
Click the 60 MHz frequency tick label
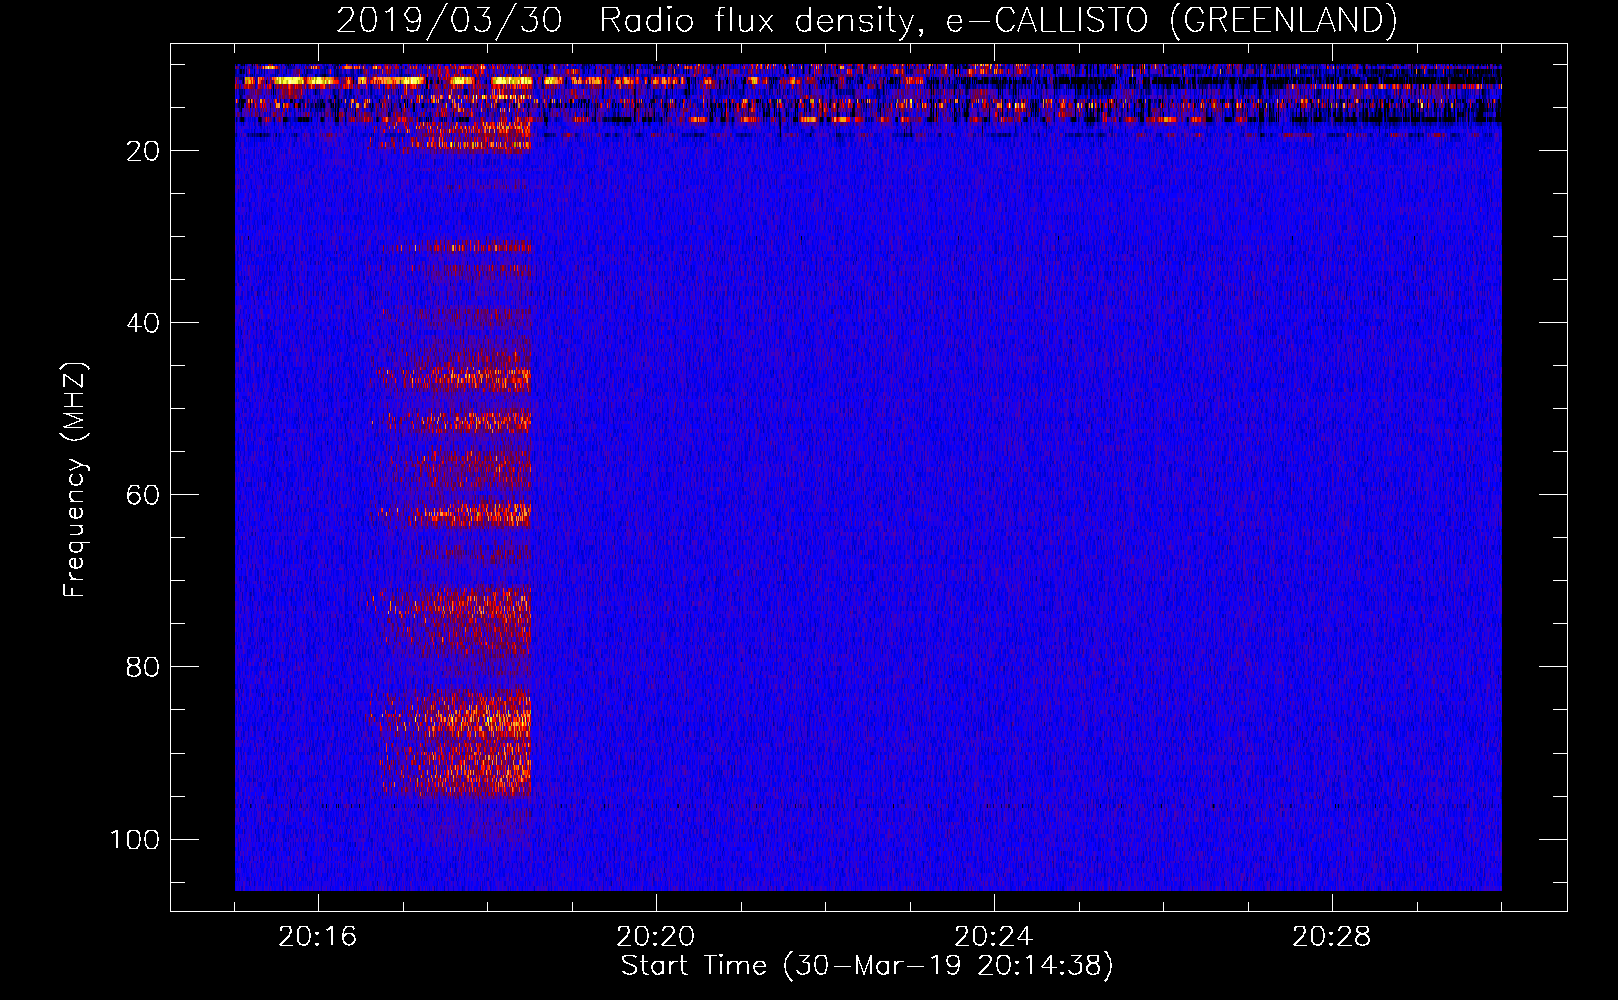(x=143, y=495)
